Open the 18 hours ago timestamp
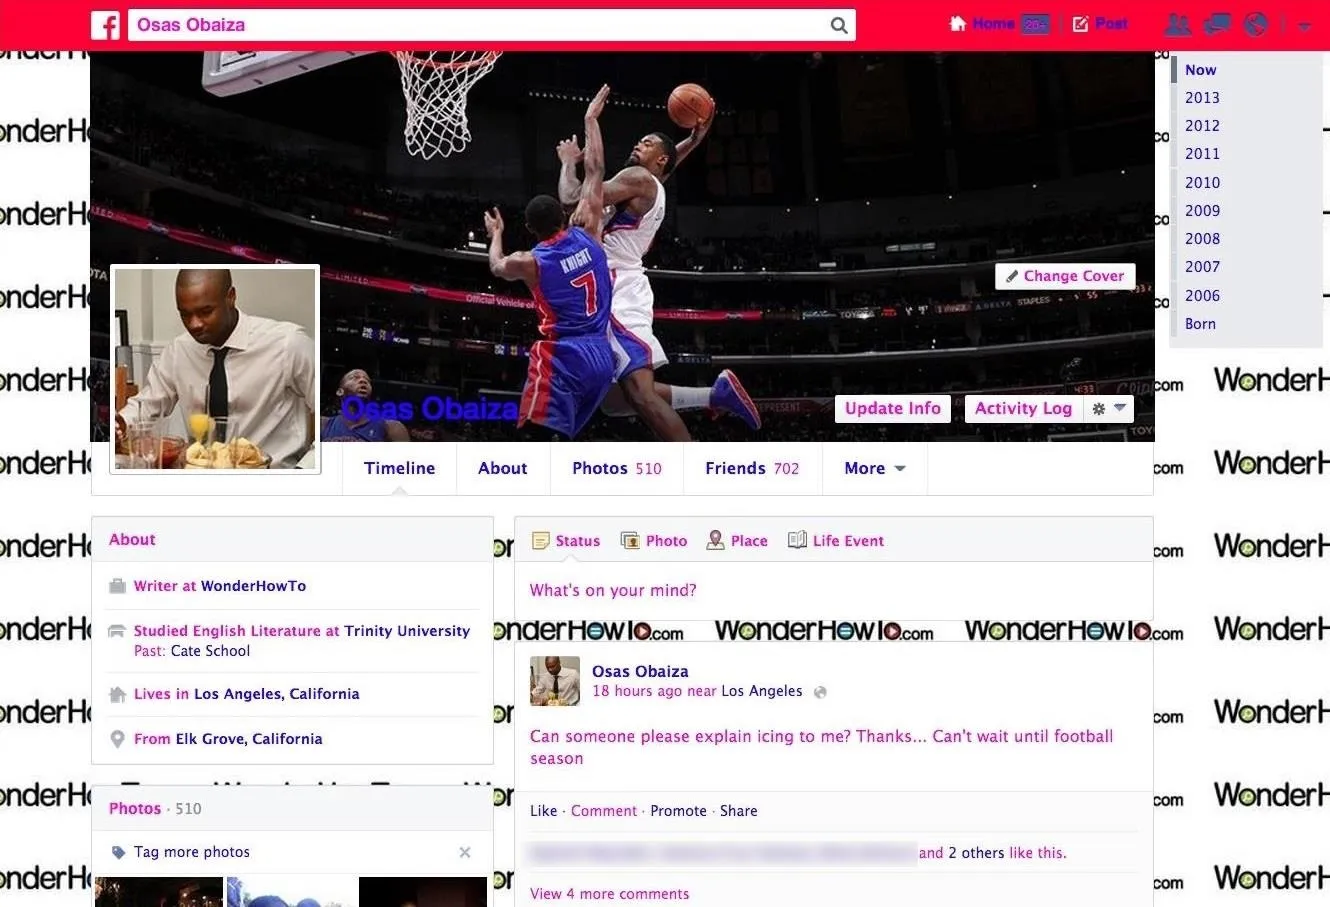1330x907 pixels. pos(637,691)
